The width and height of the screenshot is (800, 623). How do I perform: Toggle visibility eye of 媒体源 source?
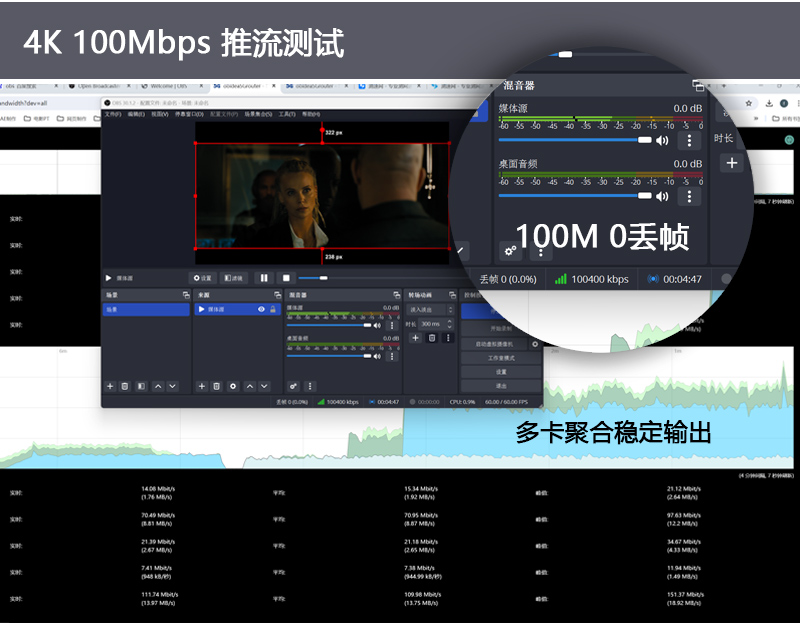262,310
